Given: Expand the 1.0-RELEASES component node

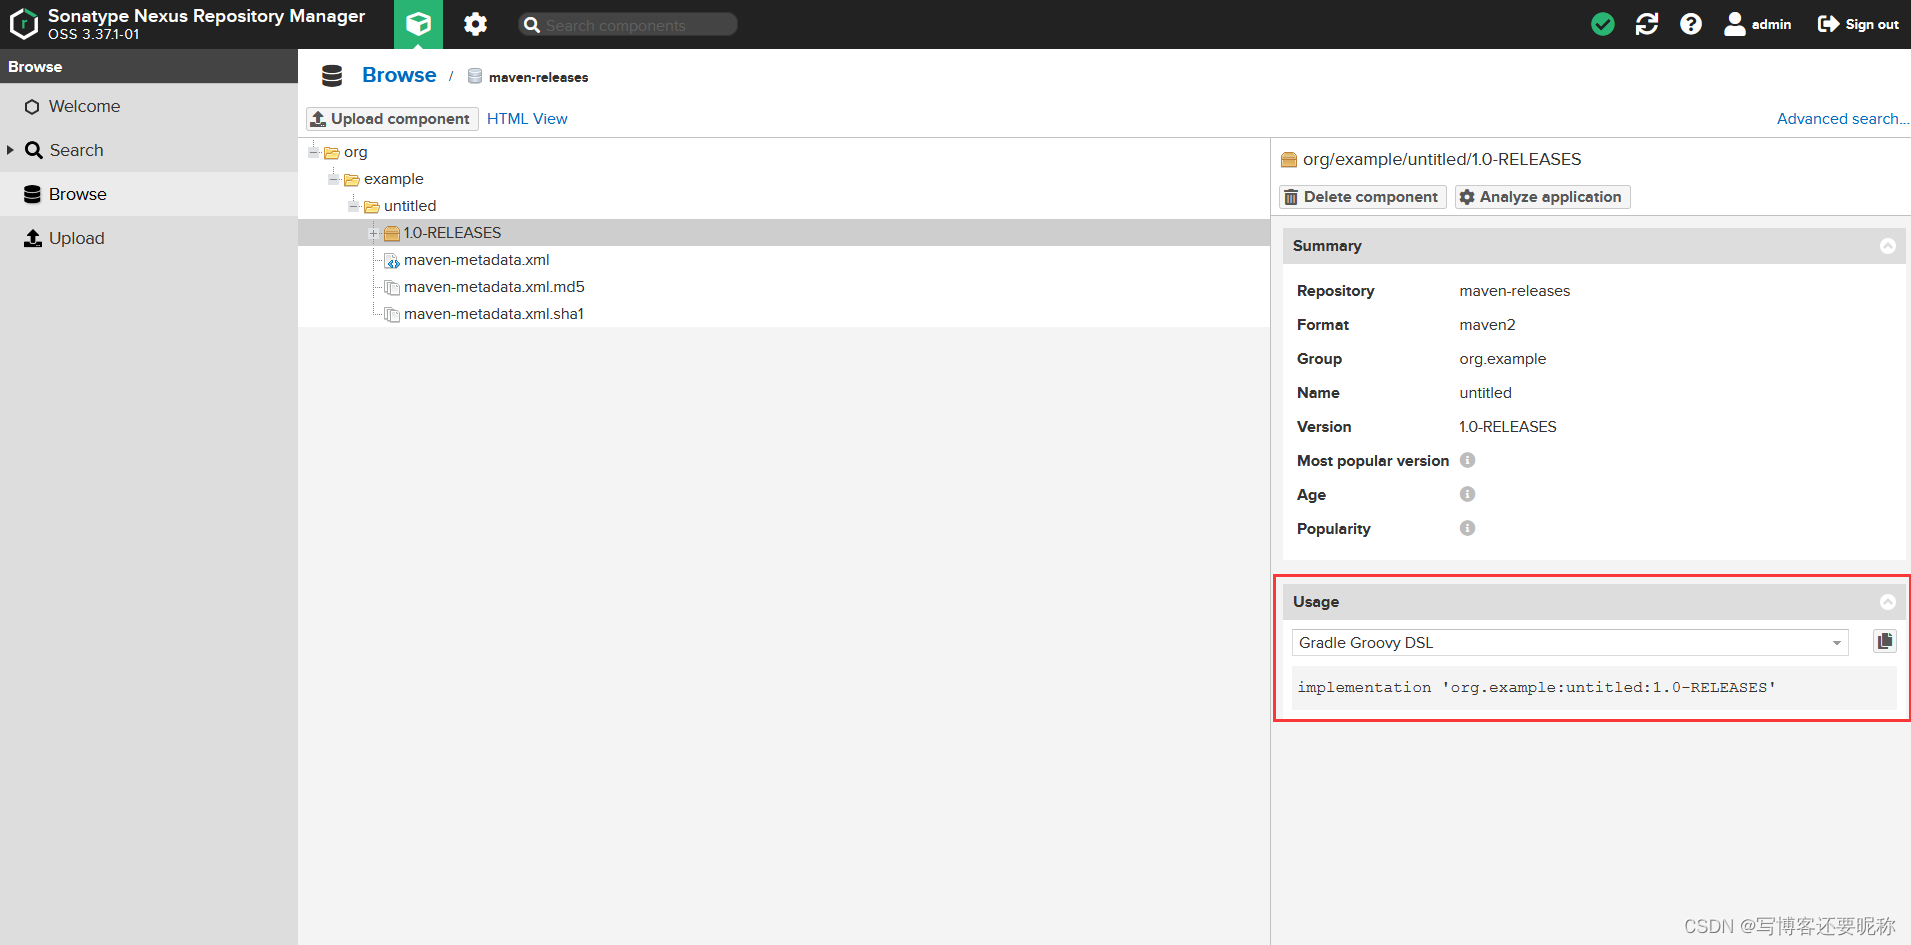Looking at the screenshot, I should click(x=373, y=233).
